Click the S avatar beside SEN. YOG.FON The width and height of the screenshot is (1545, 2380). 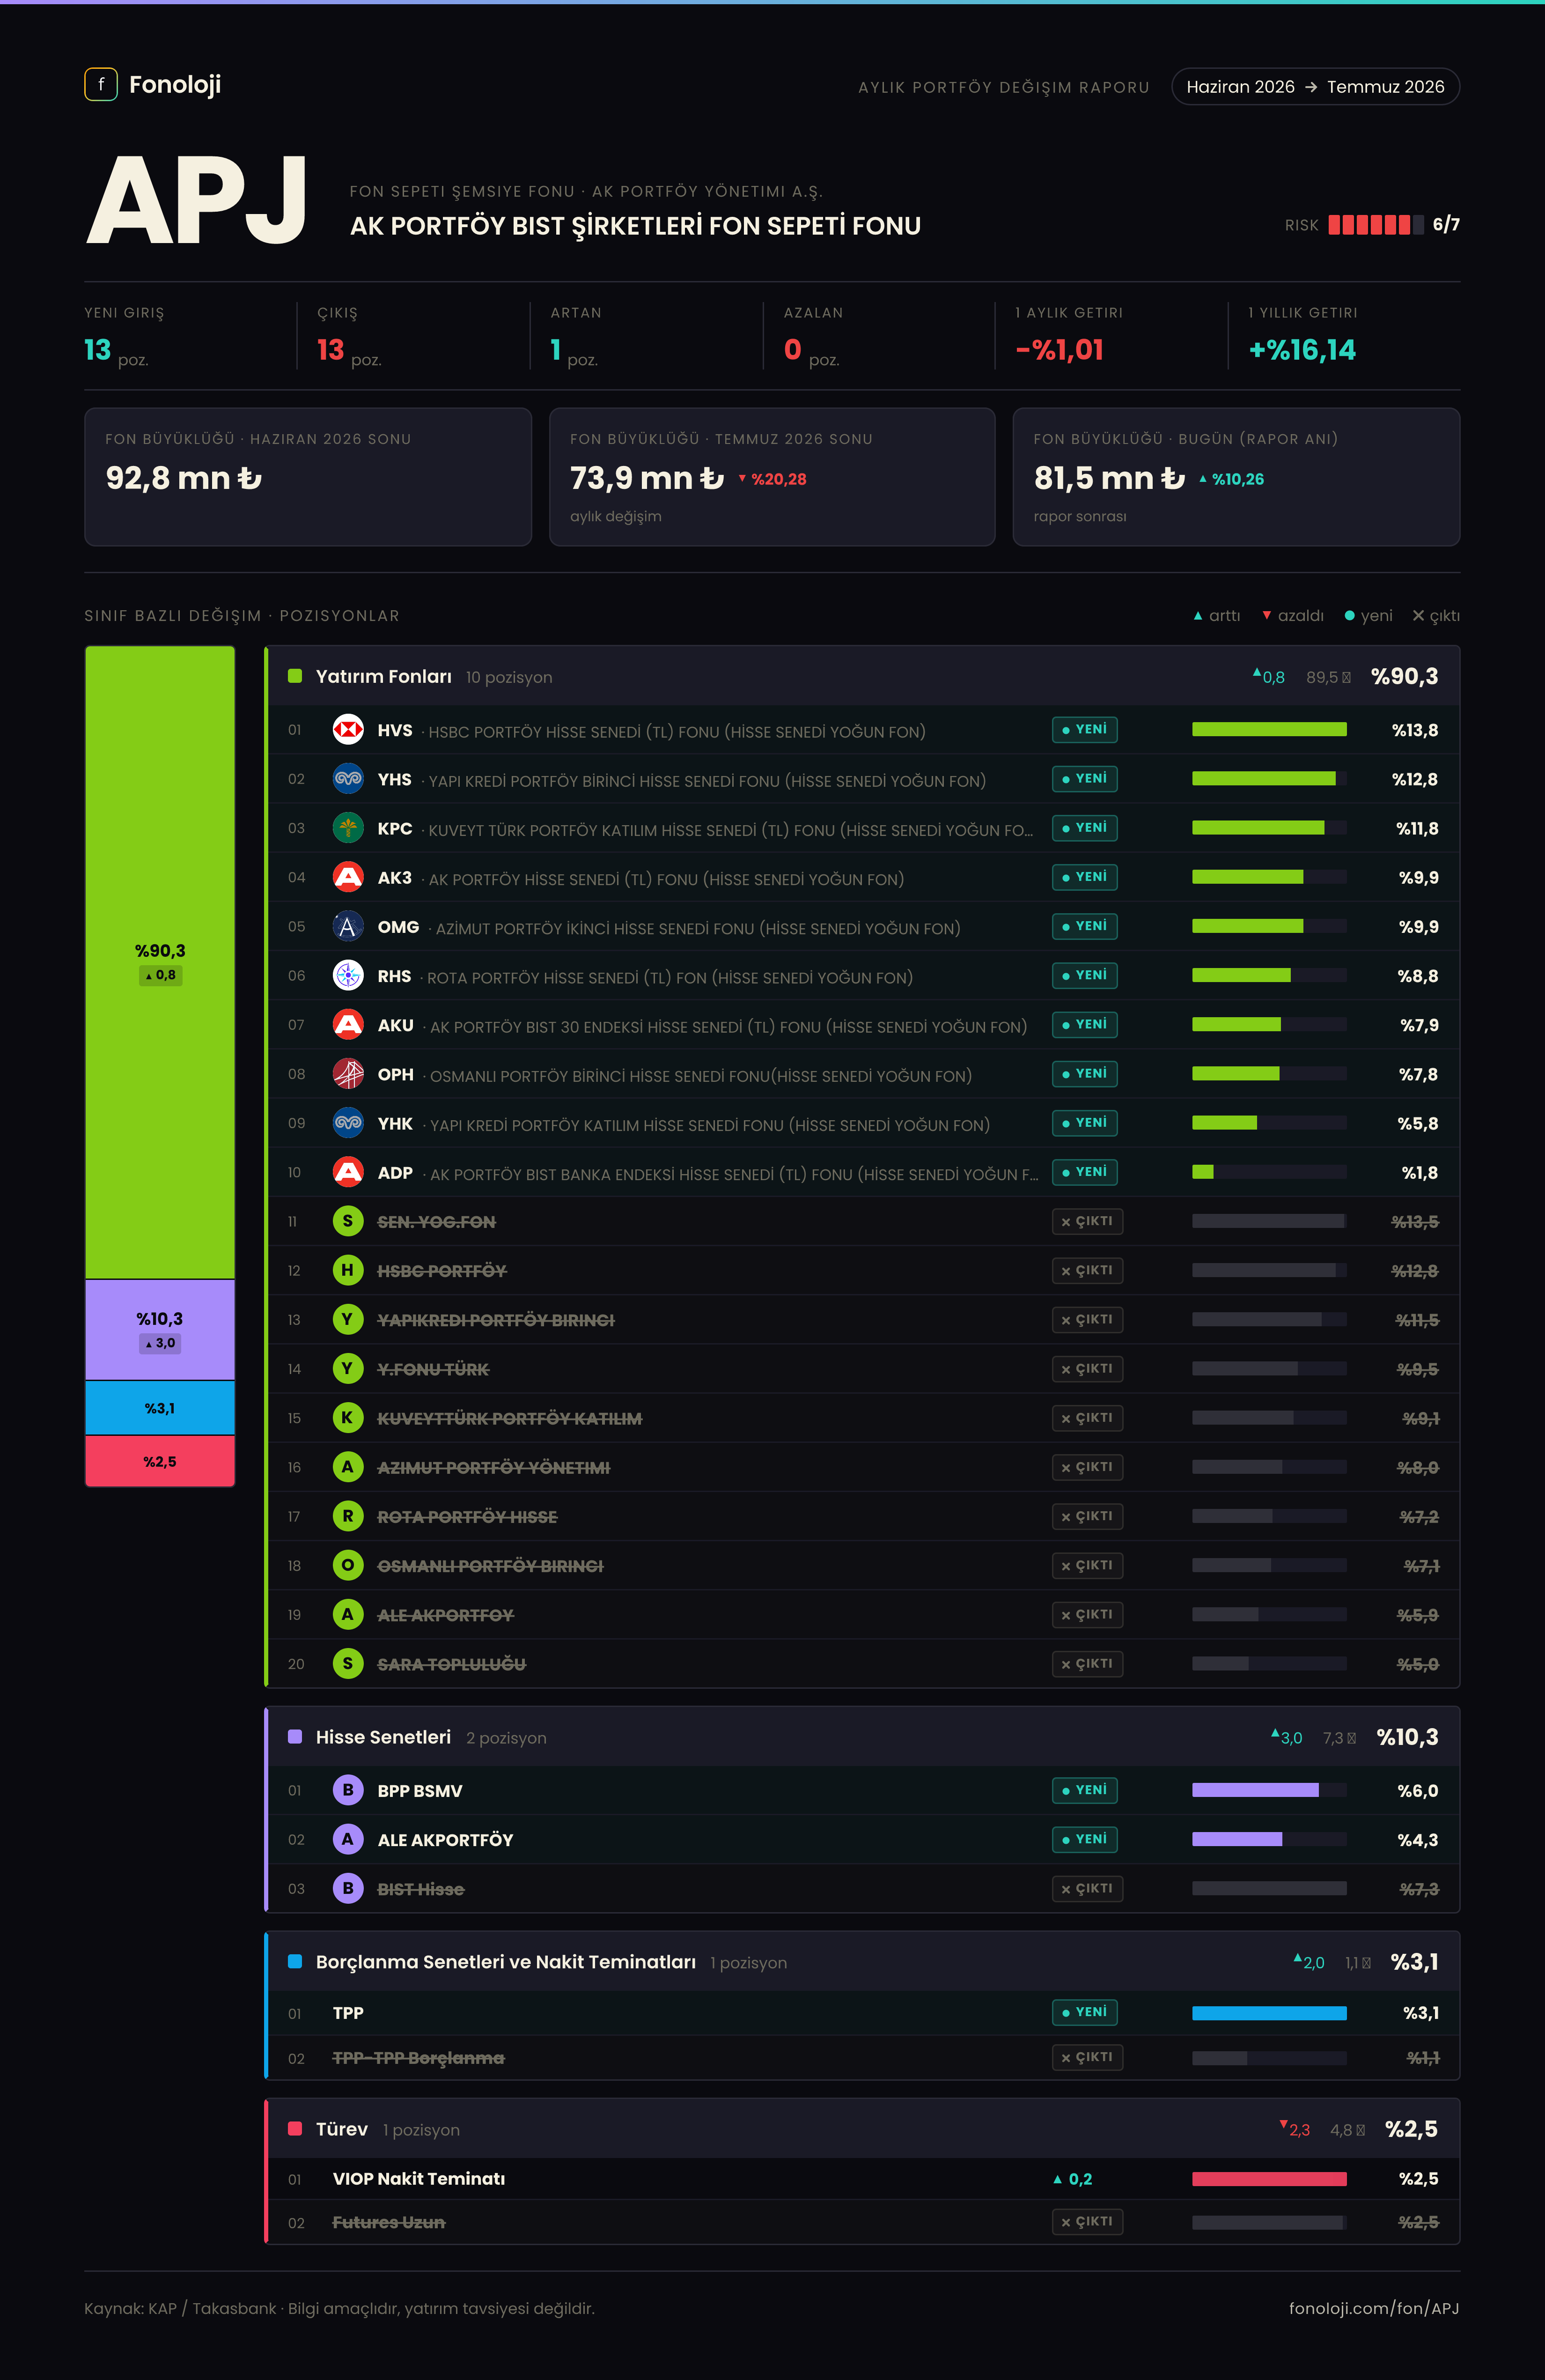tap(348, 1221)
